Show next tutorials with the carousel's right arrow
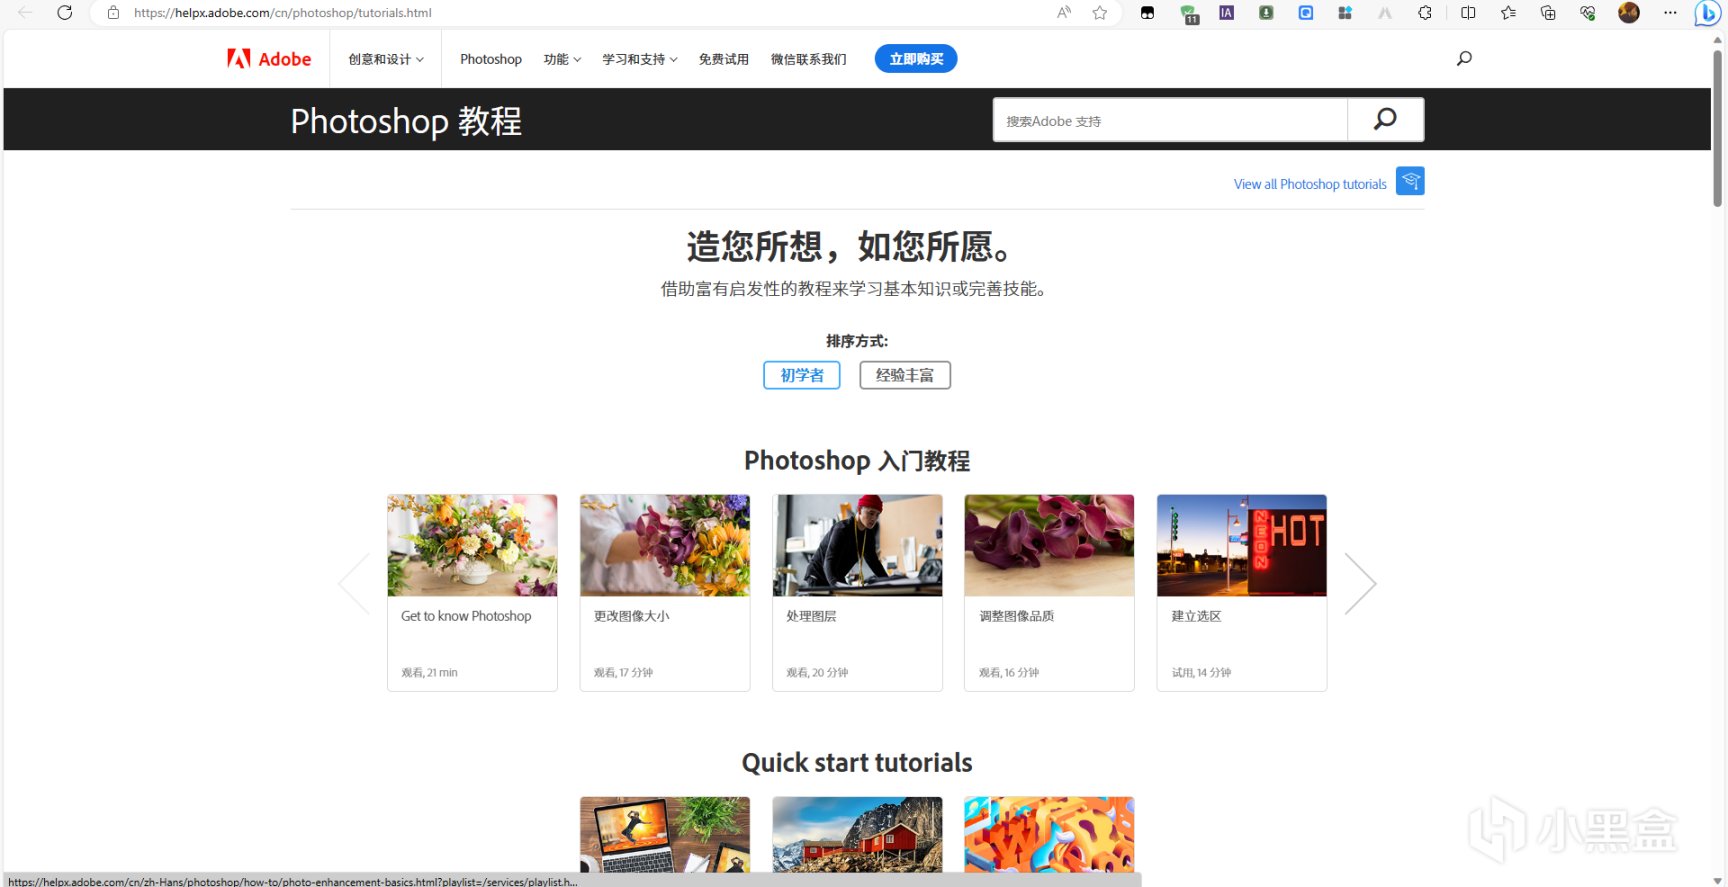The height and width of the screenshot is (887, 1728). (1361, 583)
